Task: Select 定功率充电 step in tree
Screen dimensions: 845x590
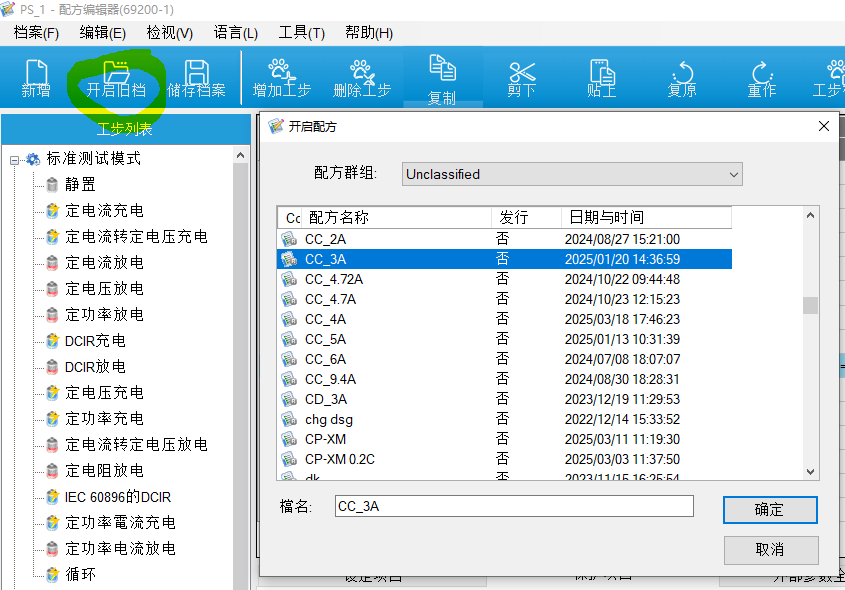Action: point(104,418)
